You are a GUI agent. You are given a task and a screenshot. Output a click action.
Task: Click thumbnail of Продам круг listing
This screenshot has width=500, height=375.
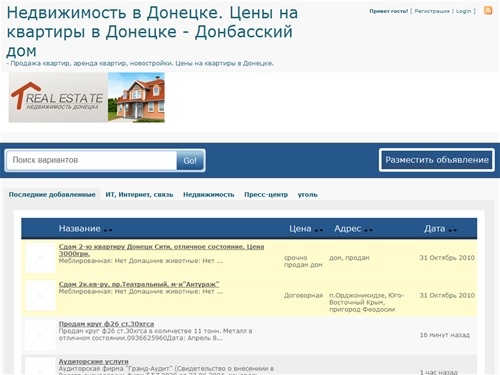click(40, 335)
